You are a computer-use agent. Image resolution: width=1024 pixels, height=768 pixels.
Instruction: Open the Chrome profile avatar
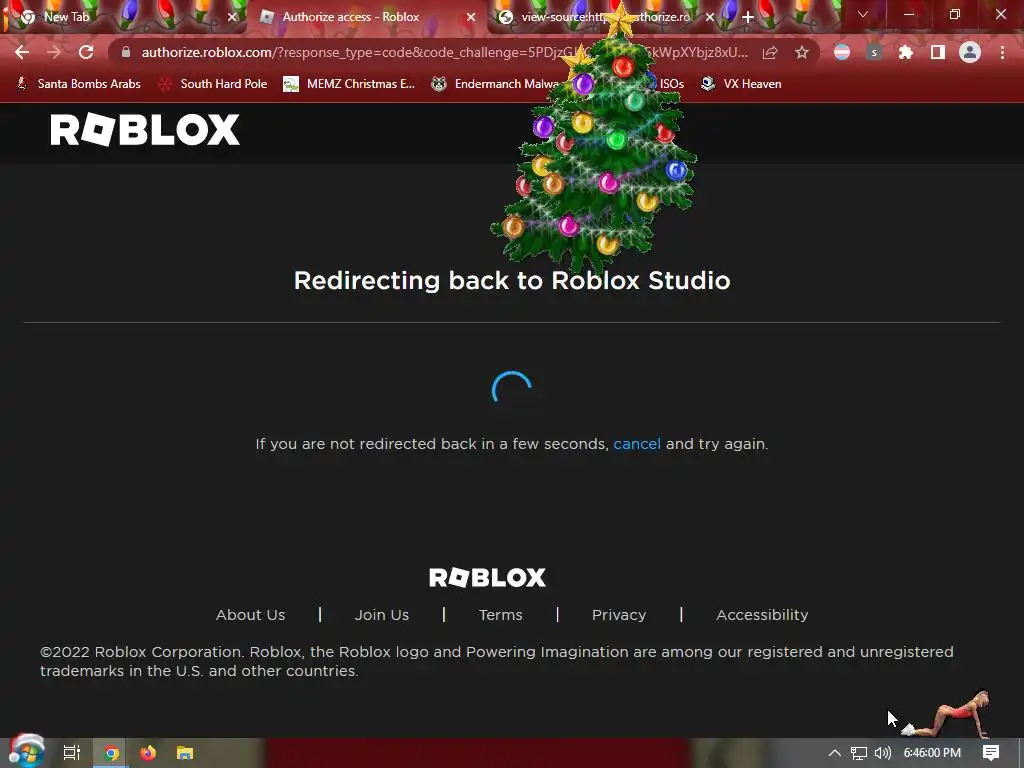(970, 53)
